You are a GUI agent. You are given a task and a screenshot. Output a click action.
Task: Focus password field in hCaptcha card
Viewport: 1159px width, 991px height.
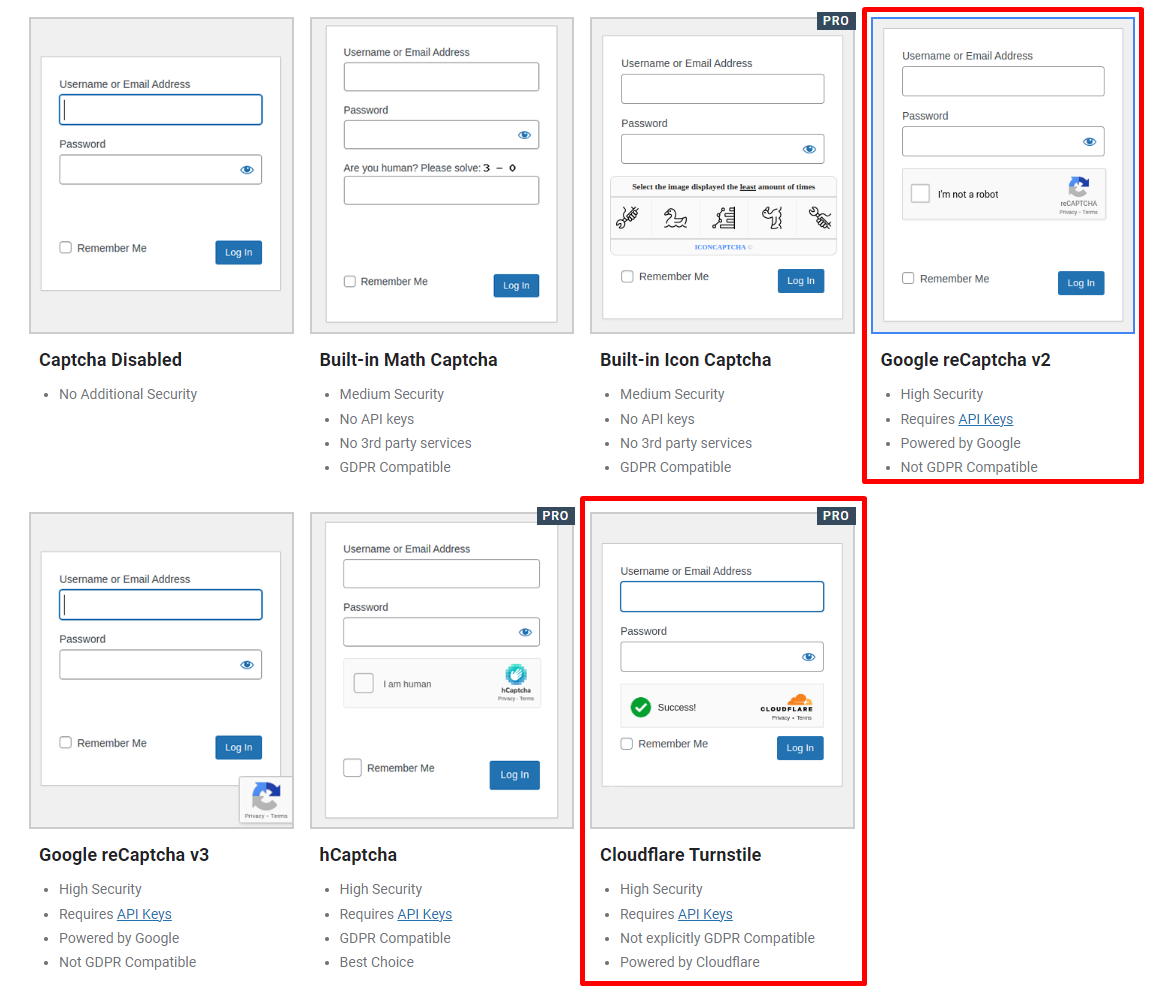click(441, 633)
